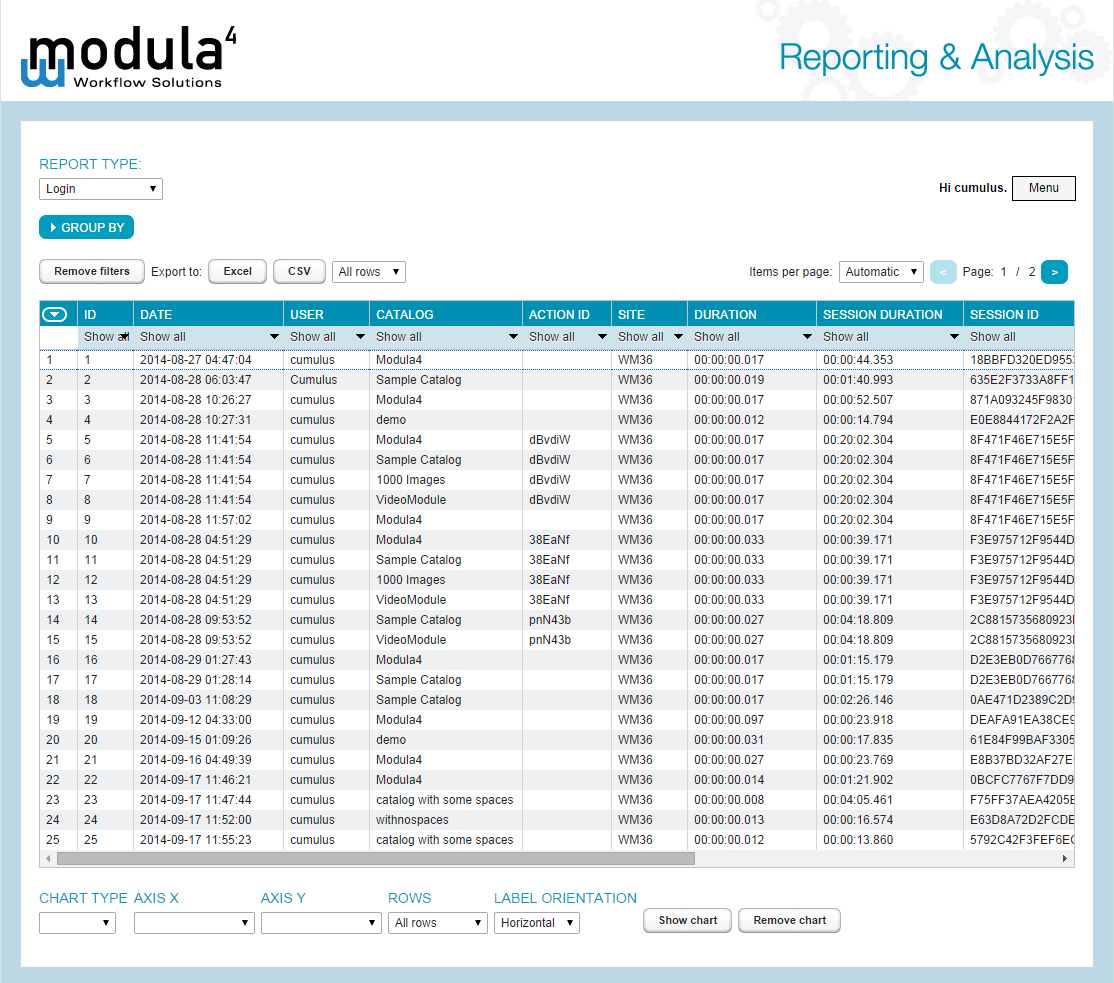Open the export rows dropdown next to CSV
Viewport: 1114px width, 983px height.
[369, 271]
